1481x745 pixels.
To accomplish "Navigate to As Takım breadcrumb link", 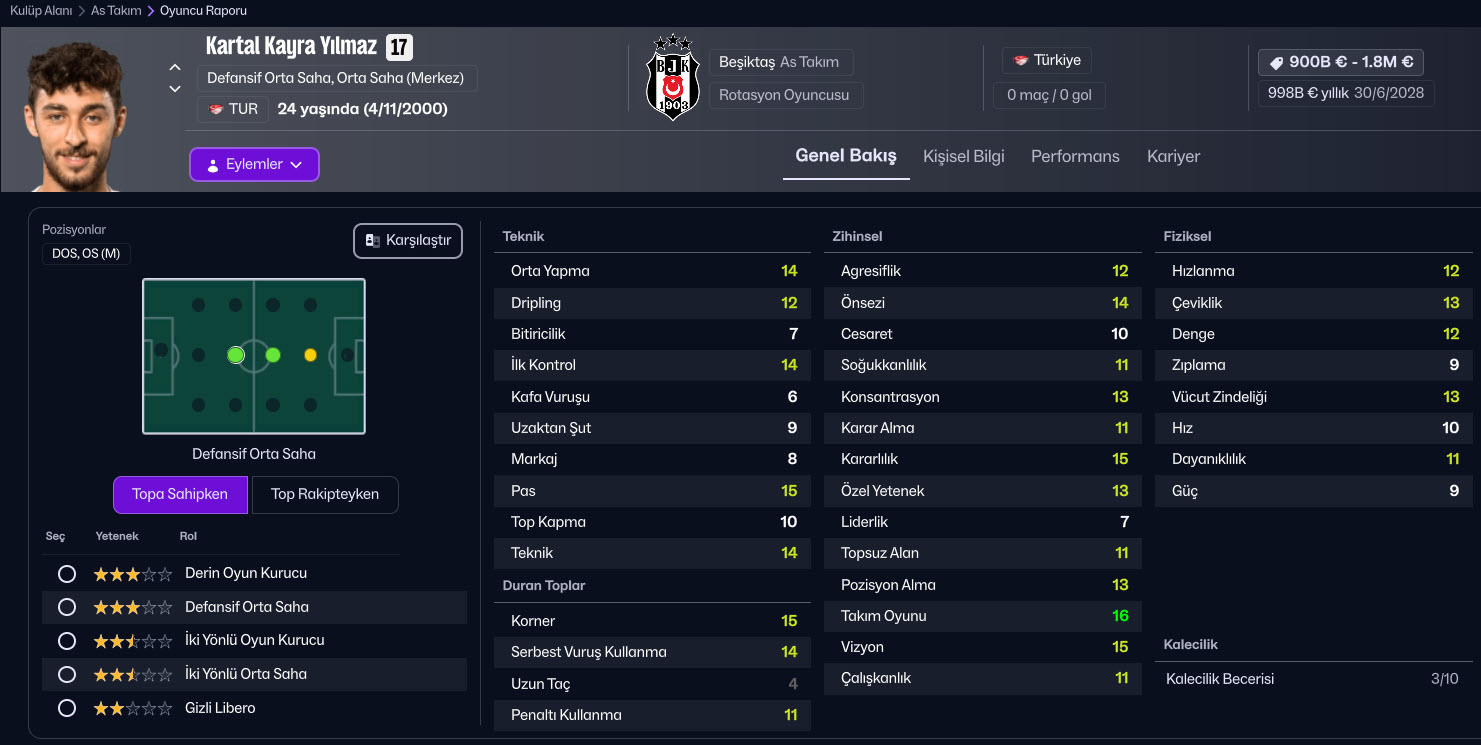I will click(118, 11).
